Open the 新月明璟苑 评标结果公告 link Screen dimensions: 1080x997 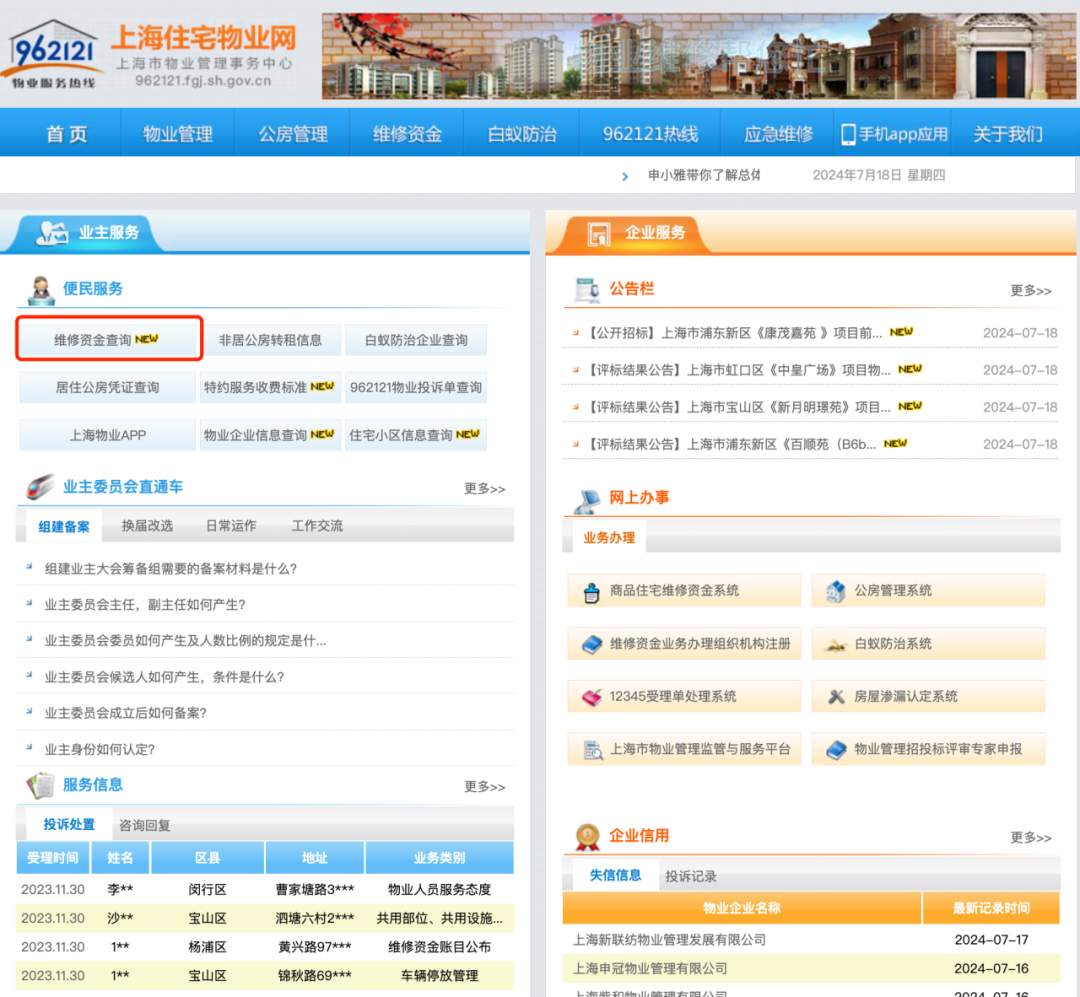pyautogui.click(x=738, y=408)
